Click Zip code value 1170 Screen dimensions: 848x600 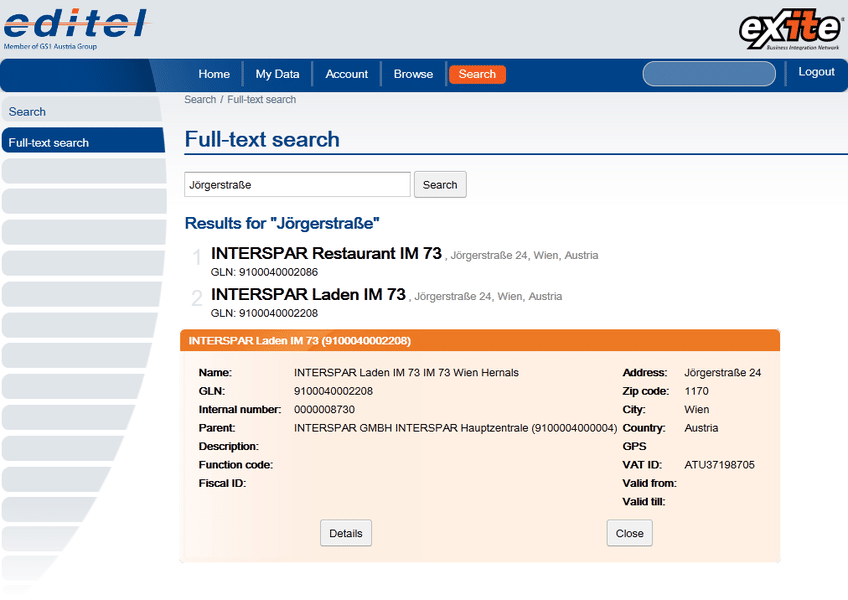(697, 391)
